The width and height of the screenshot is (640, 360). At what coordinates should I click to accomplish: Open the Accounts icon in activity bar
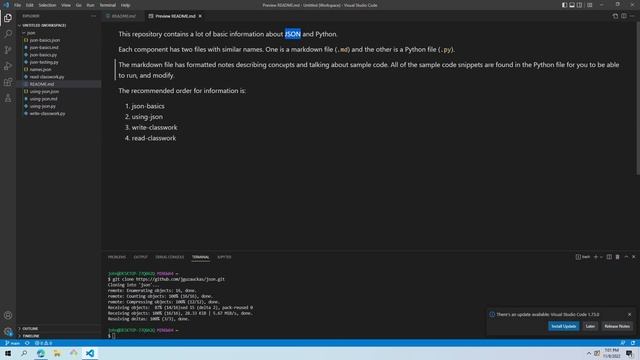click(8, 315)
